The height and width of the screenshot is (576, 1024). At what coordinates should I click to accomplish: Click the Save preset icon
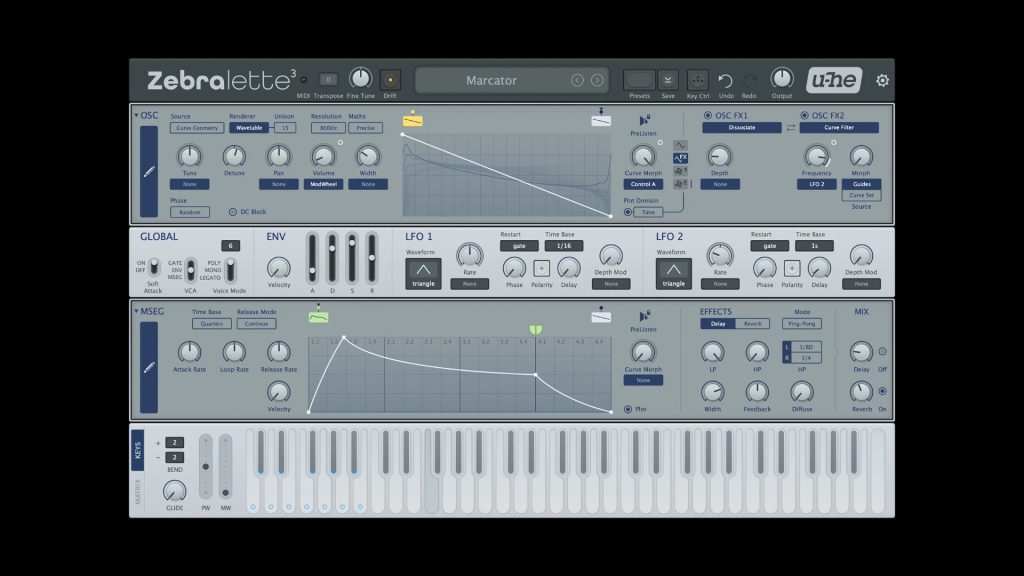pos(668,80)
